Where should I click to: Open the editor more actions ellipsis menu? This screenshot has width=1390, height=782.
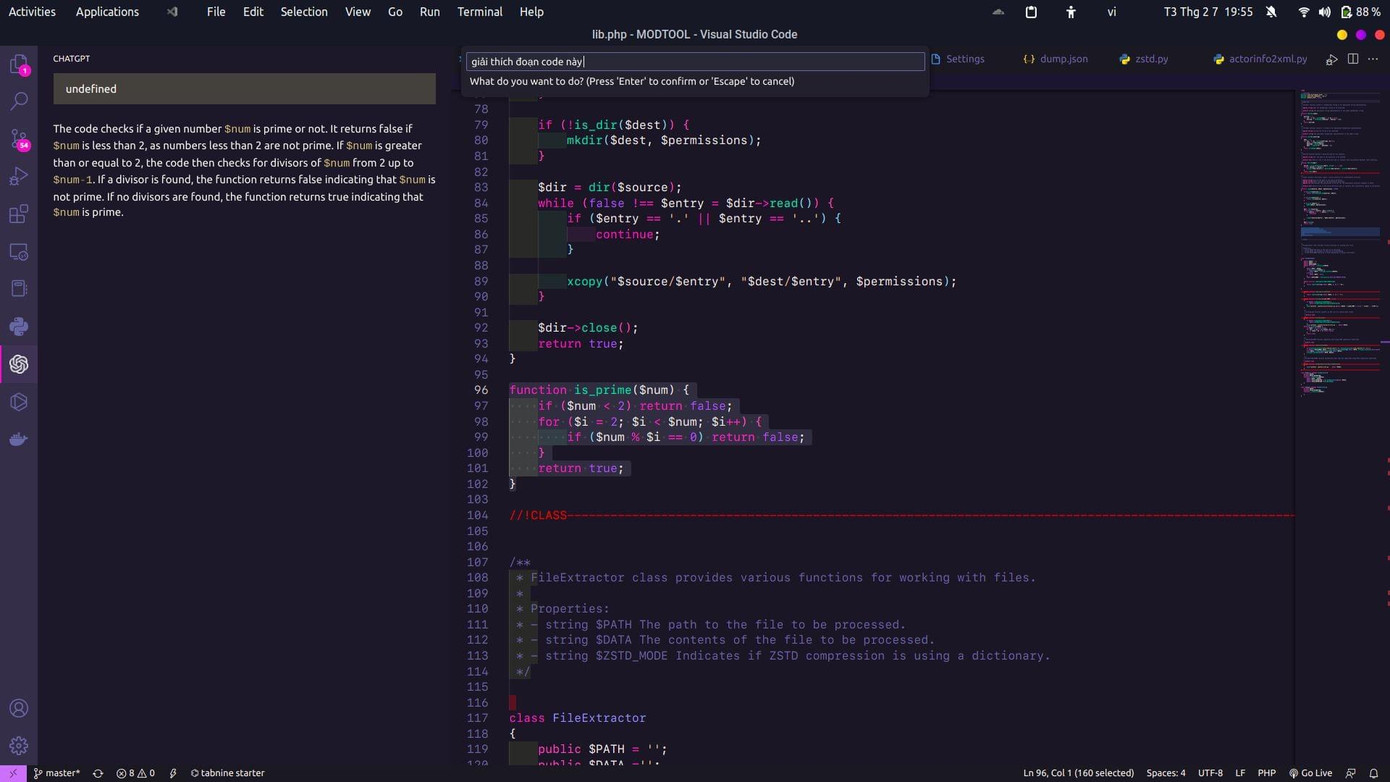(1374, 59)
